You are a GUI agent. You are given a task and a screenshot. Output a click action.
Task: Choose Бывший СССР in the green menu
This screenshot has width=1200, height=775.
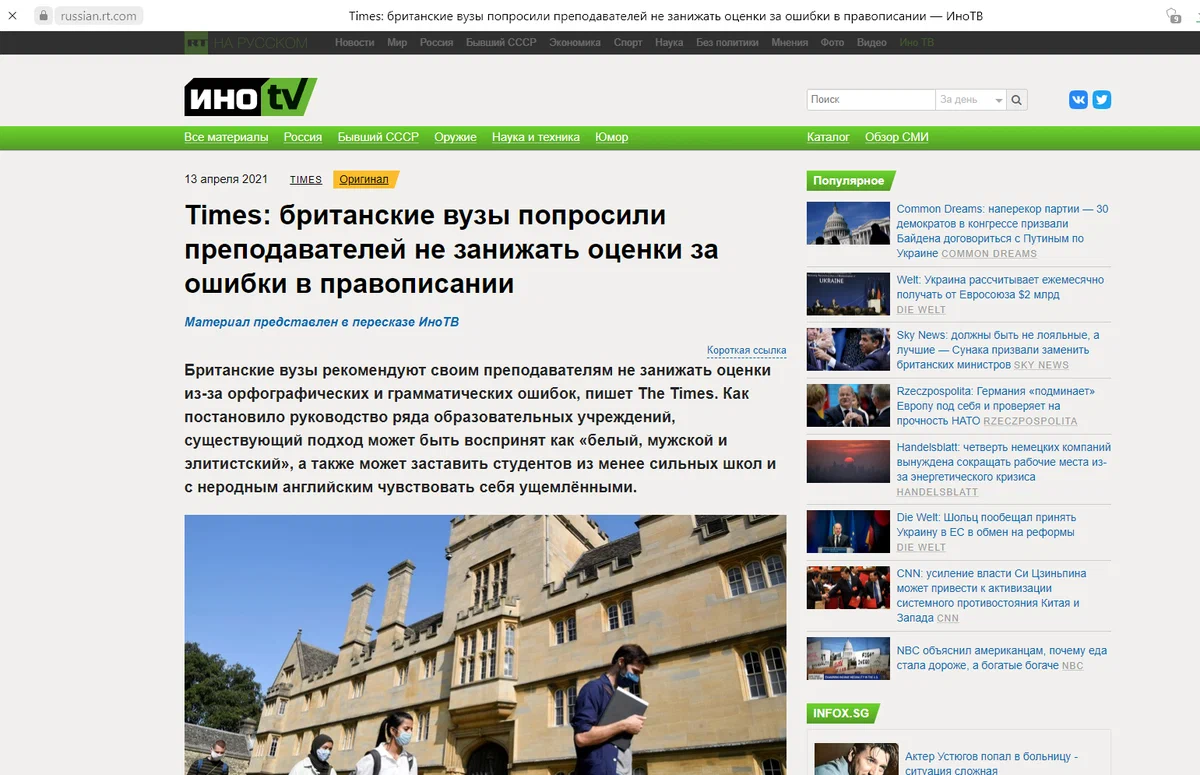(378, 137)
